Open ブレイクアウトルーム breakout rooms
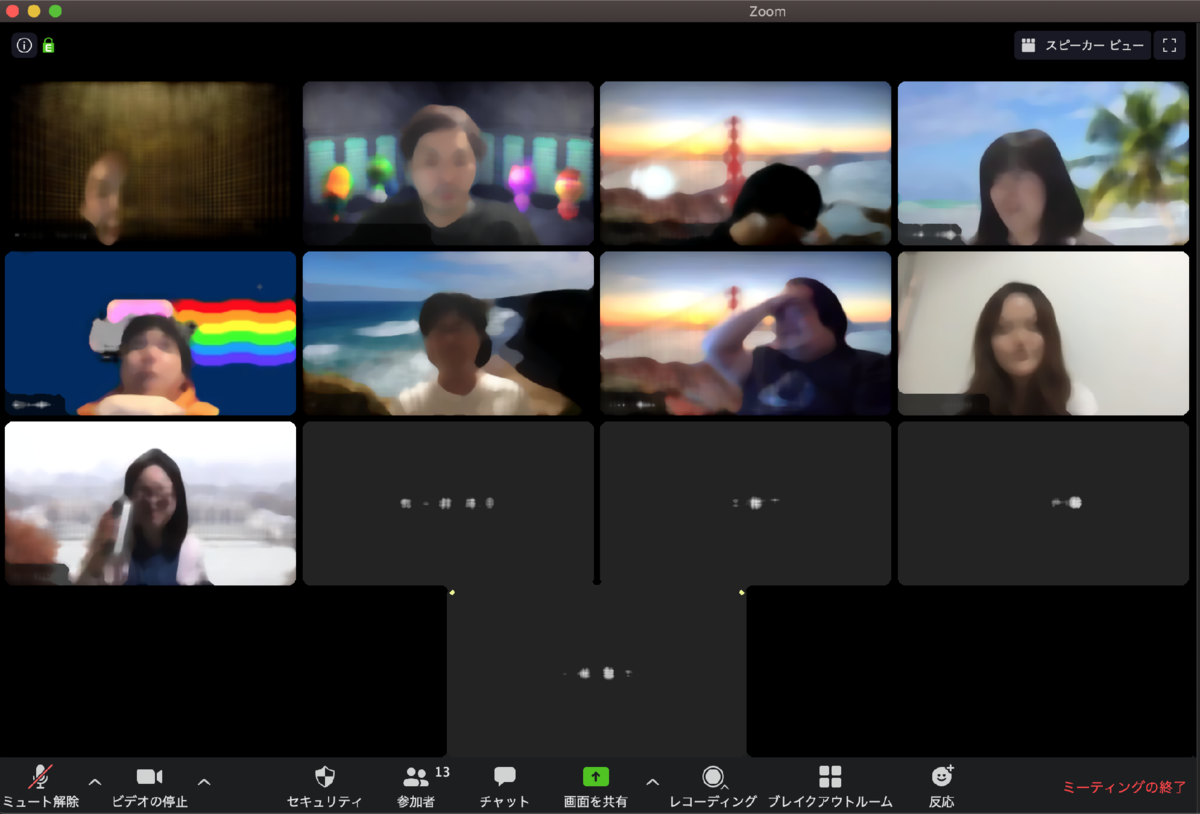Image resolution: width=1200 pixels, height=814 pixels. 830,786
